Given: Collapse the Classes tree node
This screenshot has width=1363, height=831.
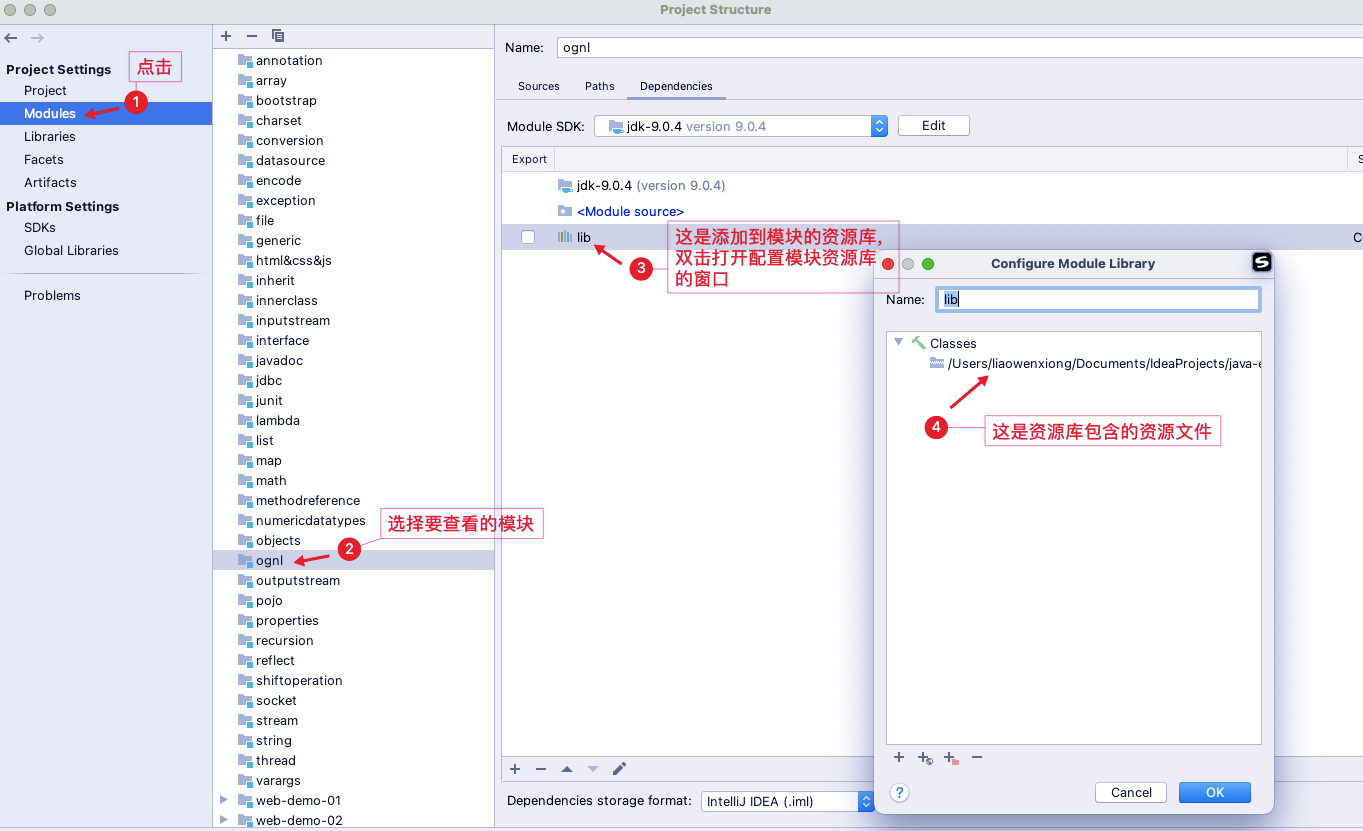Looking at the screenshot, I should 899,342.
